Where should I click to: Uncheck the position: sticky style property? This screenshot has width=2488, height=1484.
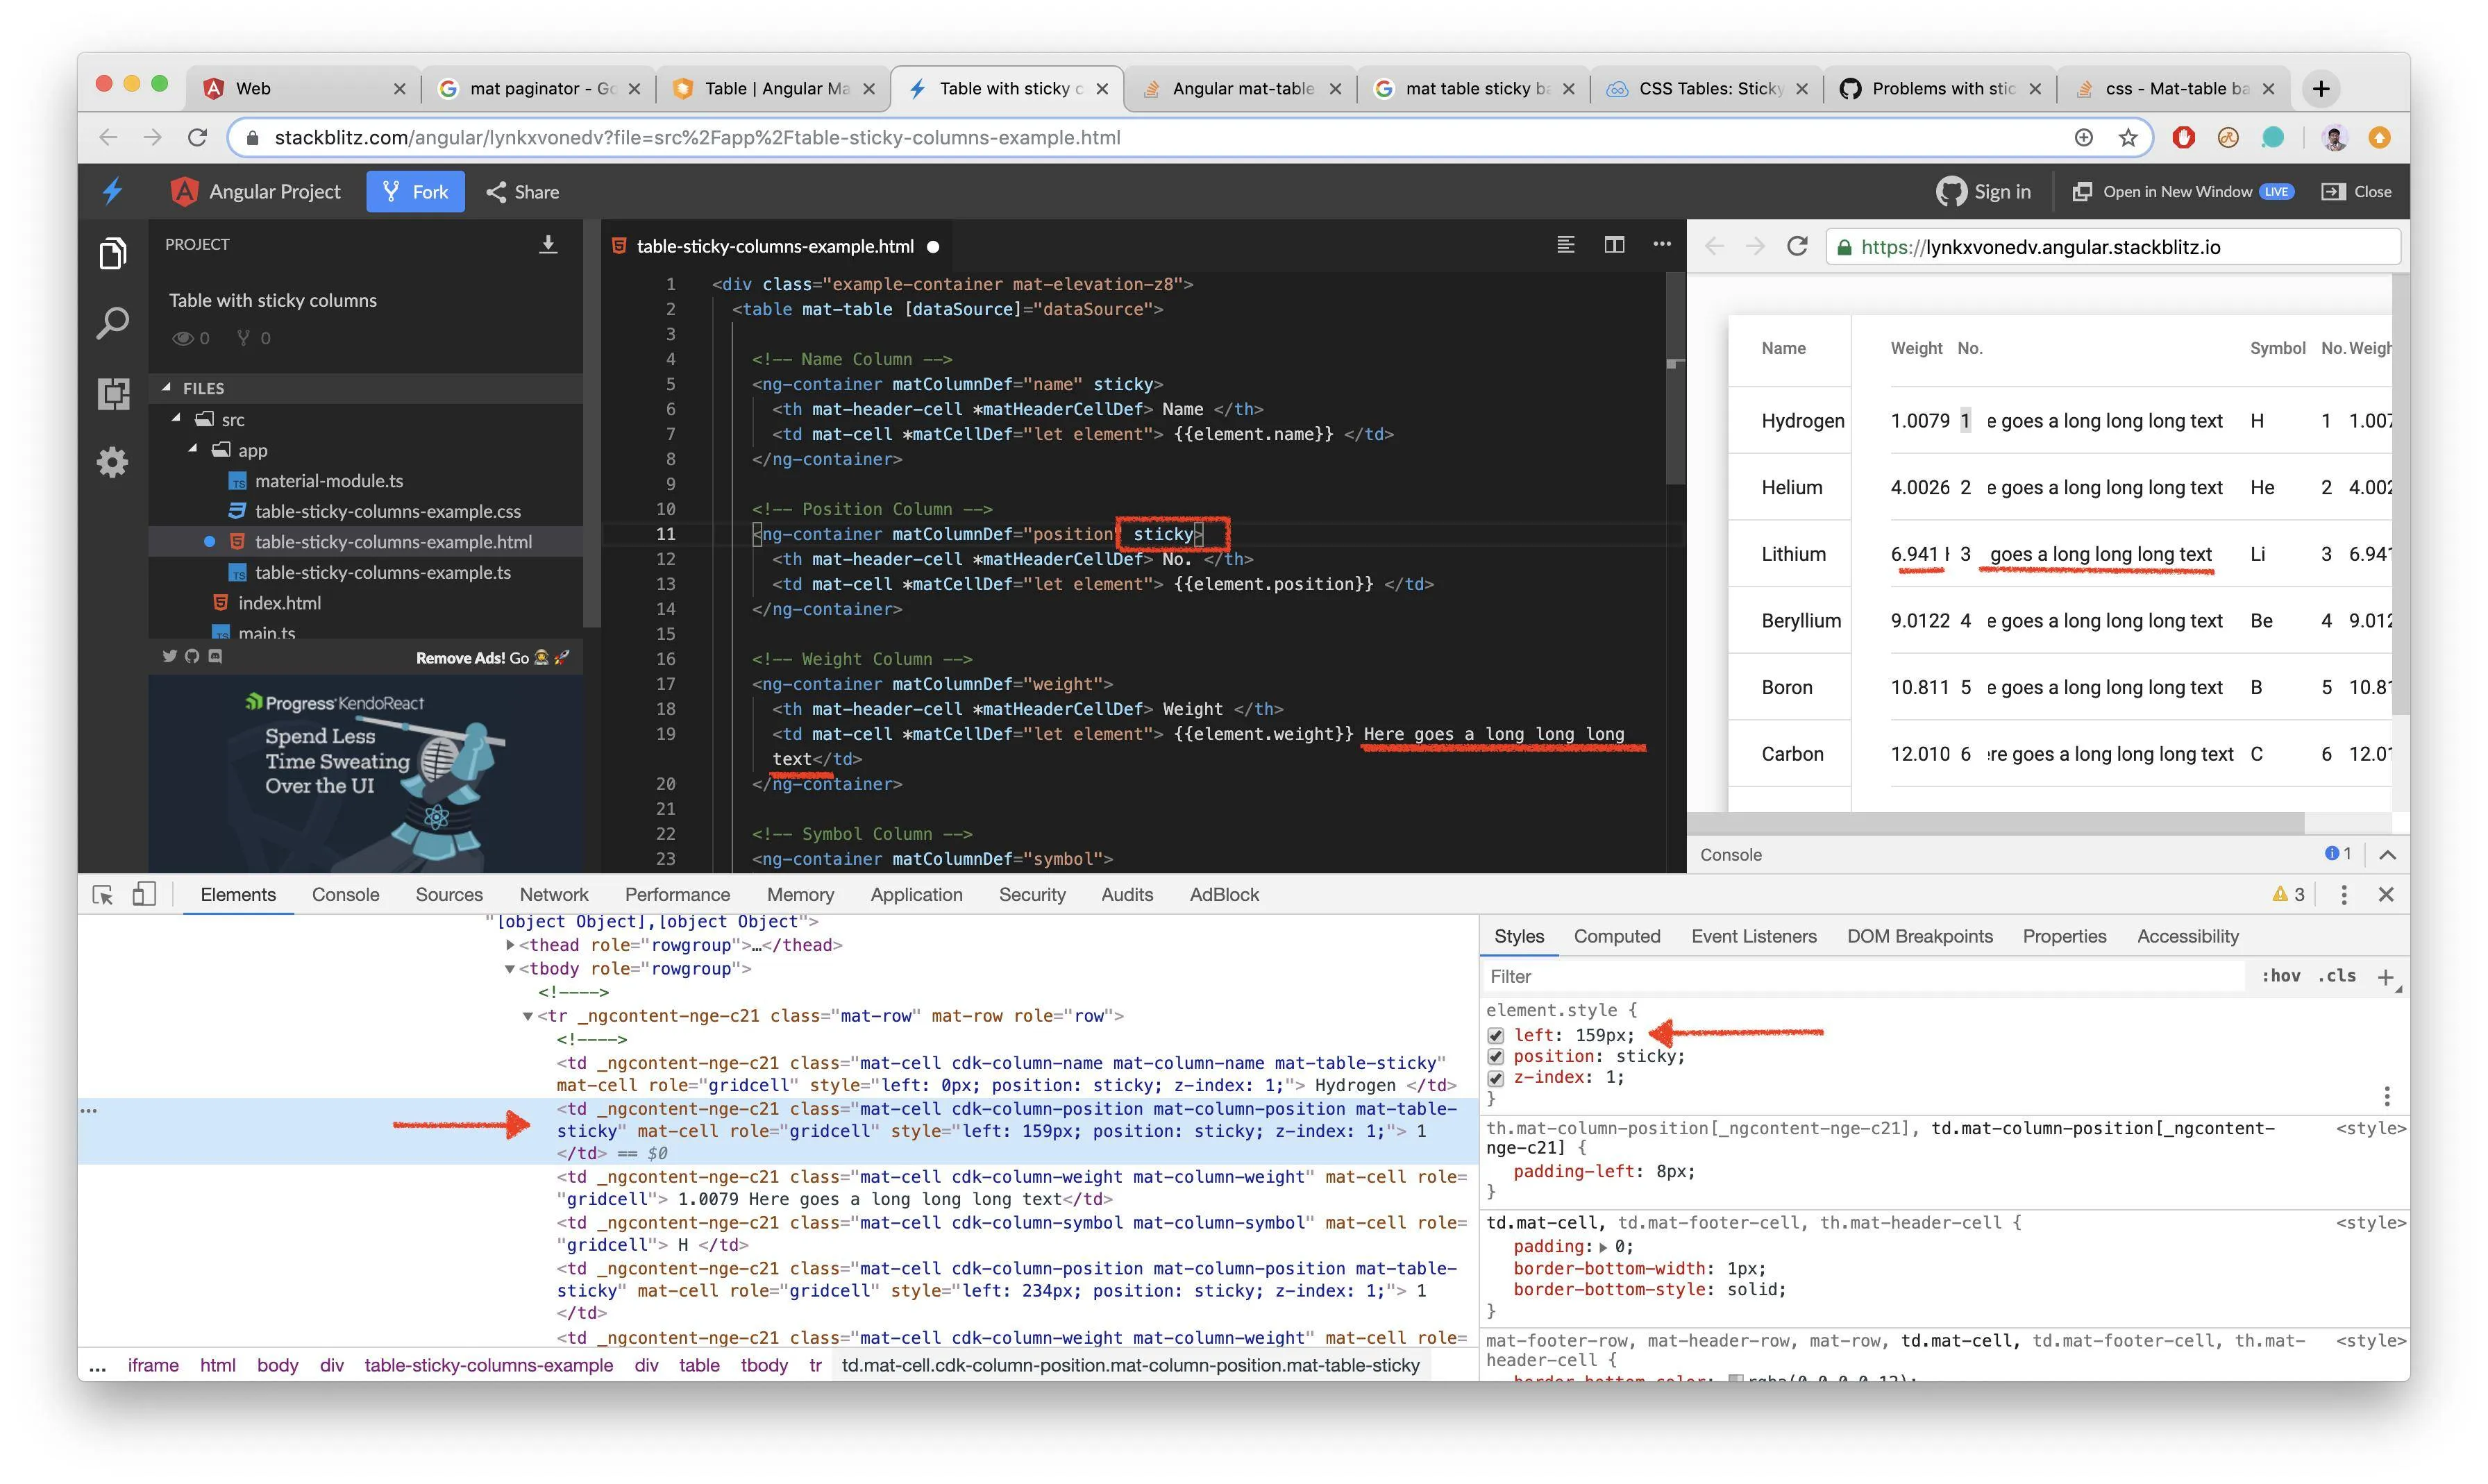[x=1496, y=1057]
